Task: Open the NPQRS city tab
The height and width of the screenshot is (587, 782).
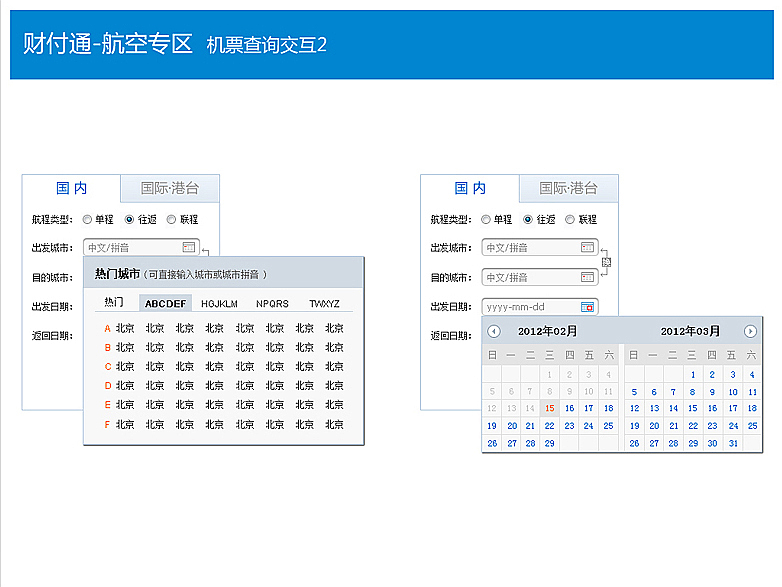Action: click(x=272, y=304)
